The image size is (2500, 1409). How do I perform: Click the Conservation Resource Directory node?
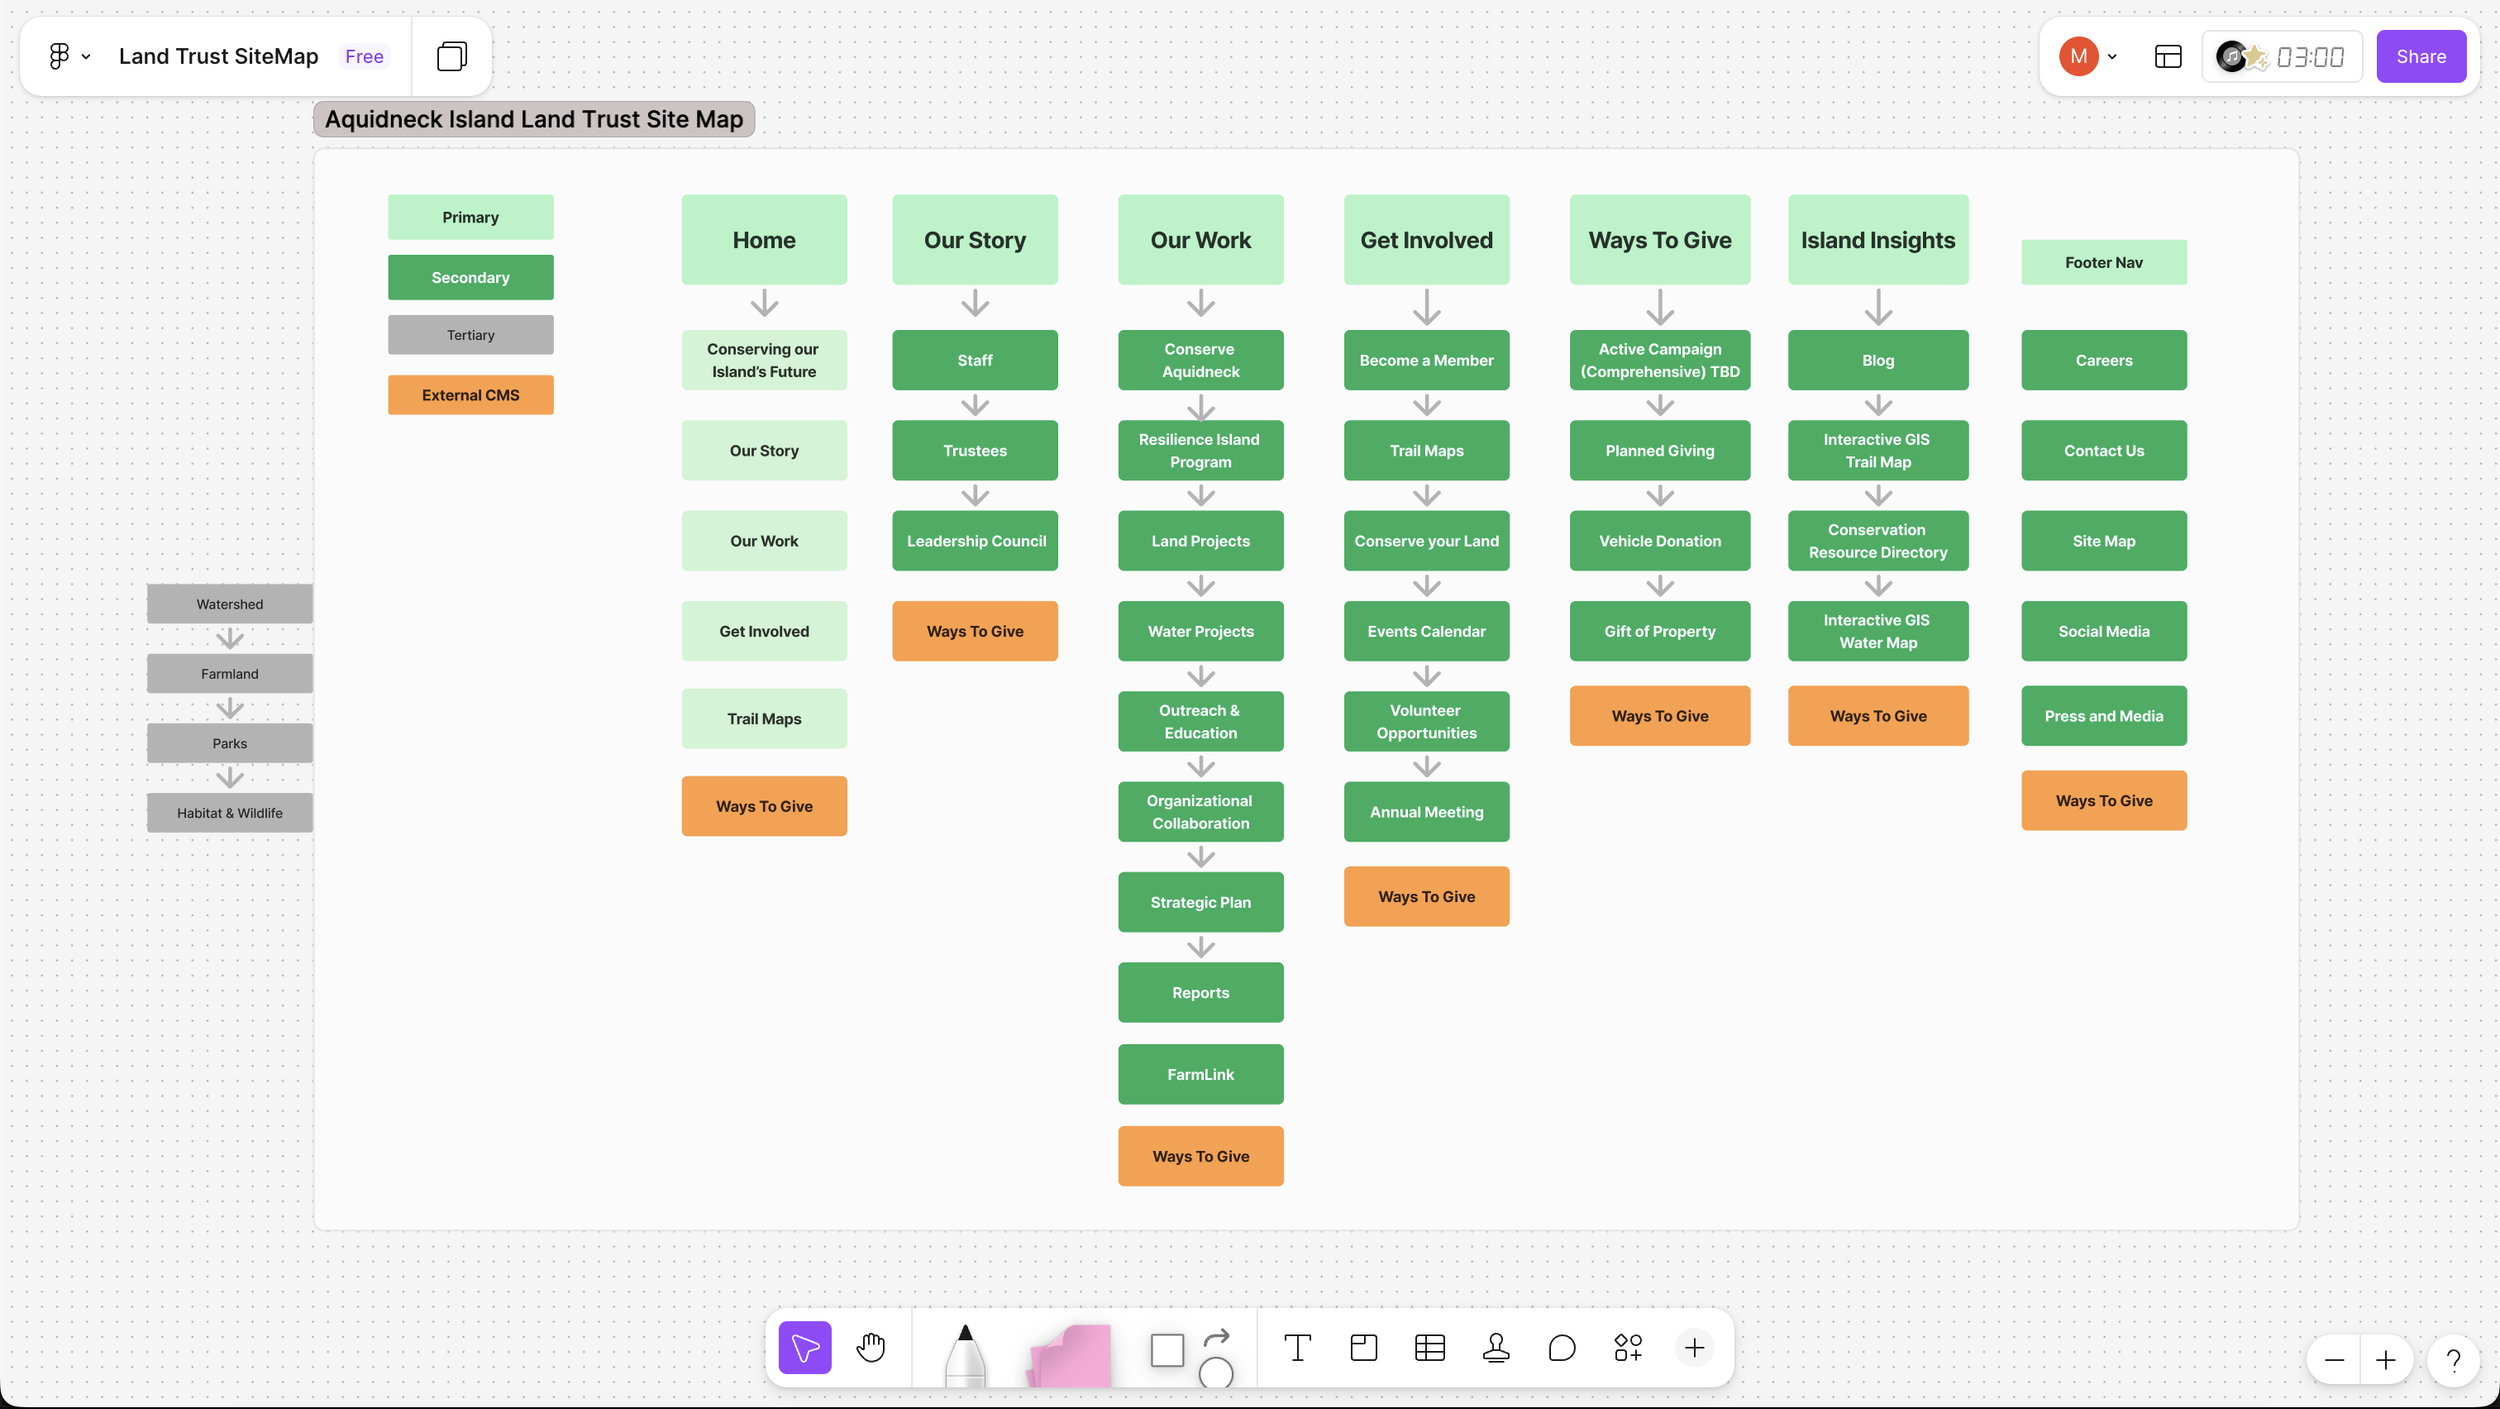[1878, 541]
